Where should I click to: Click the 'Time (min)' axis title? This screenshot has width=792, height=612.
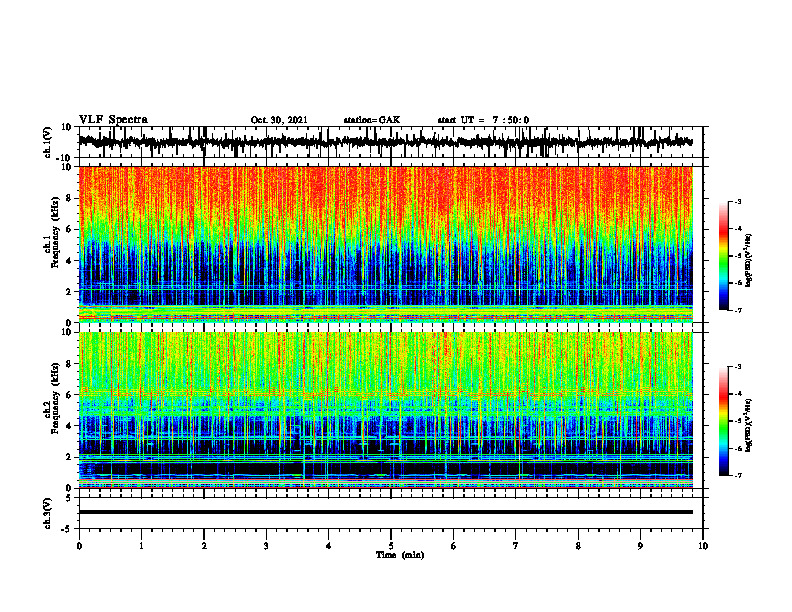pyautogui.click(x=400, y=555)
